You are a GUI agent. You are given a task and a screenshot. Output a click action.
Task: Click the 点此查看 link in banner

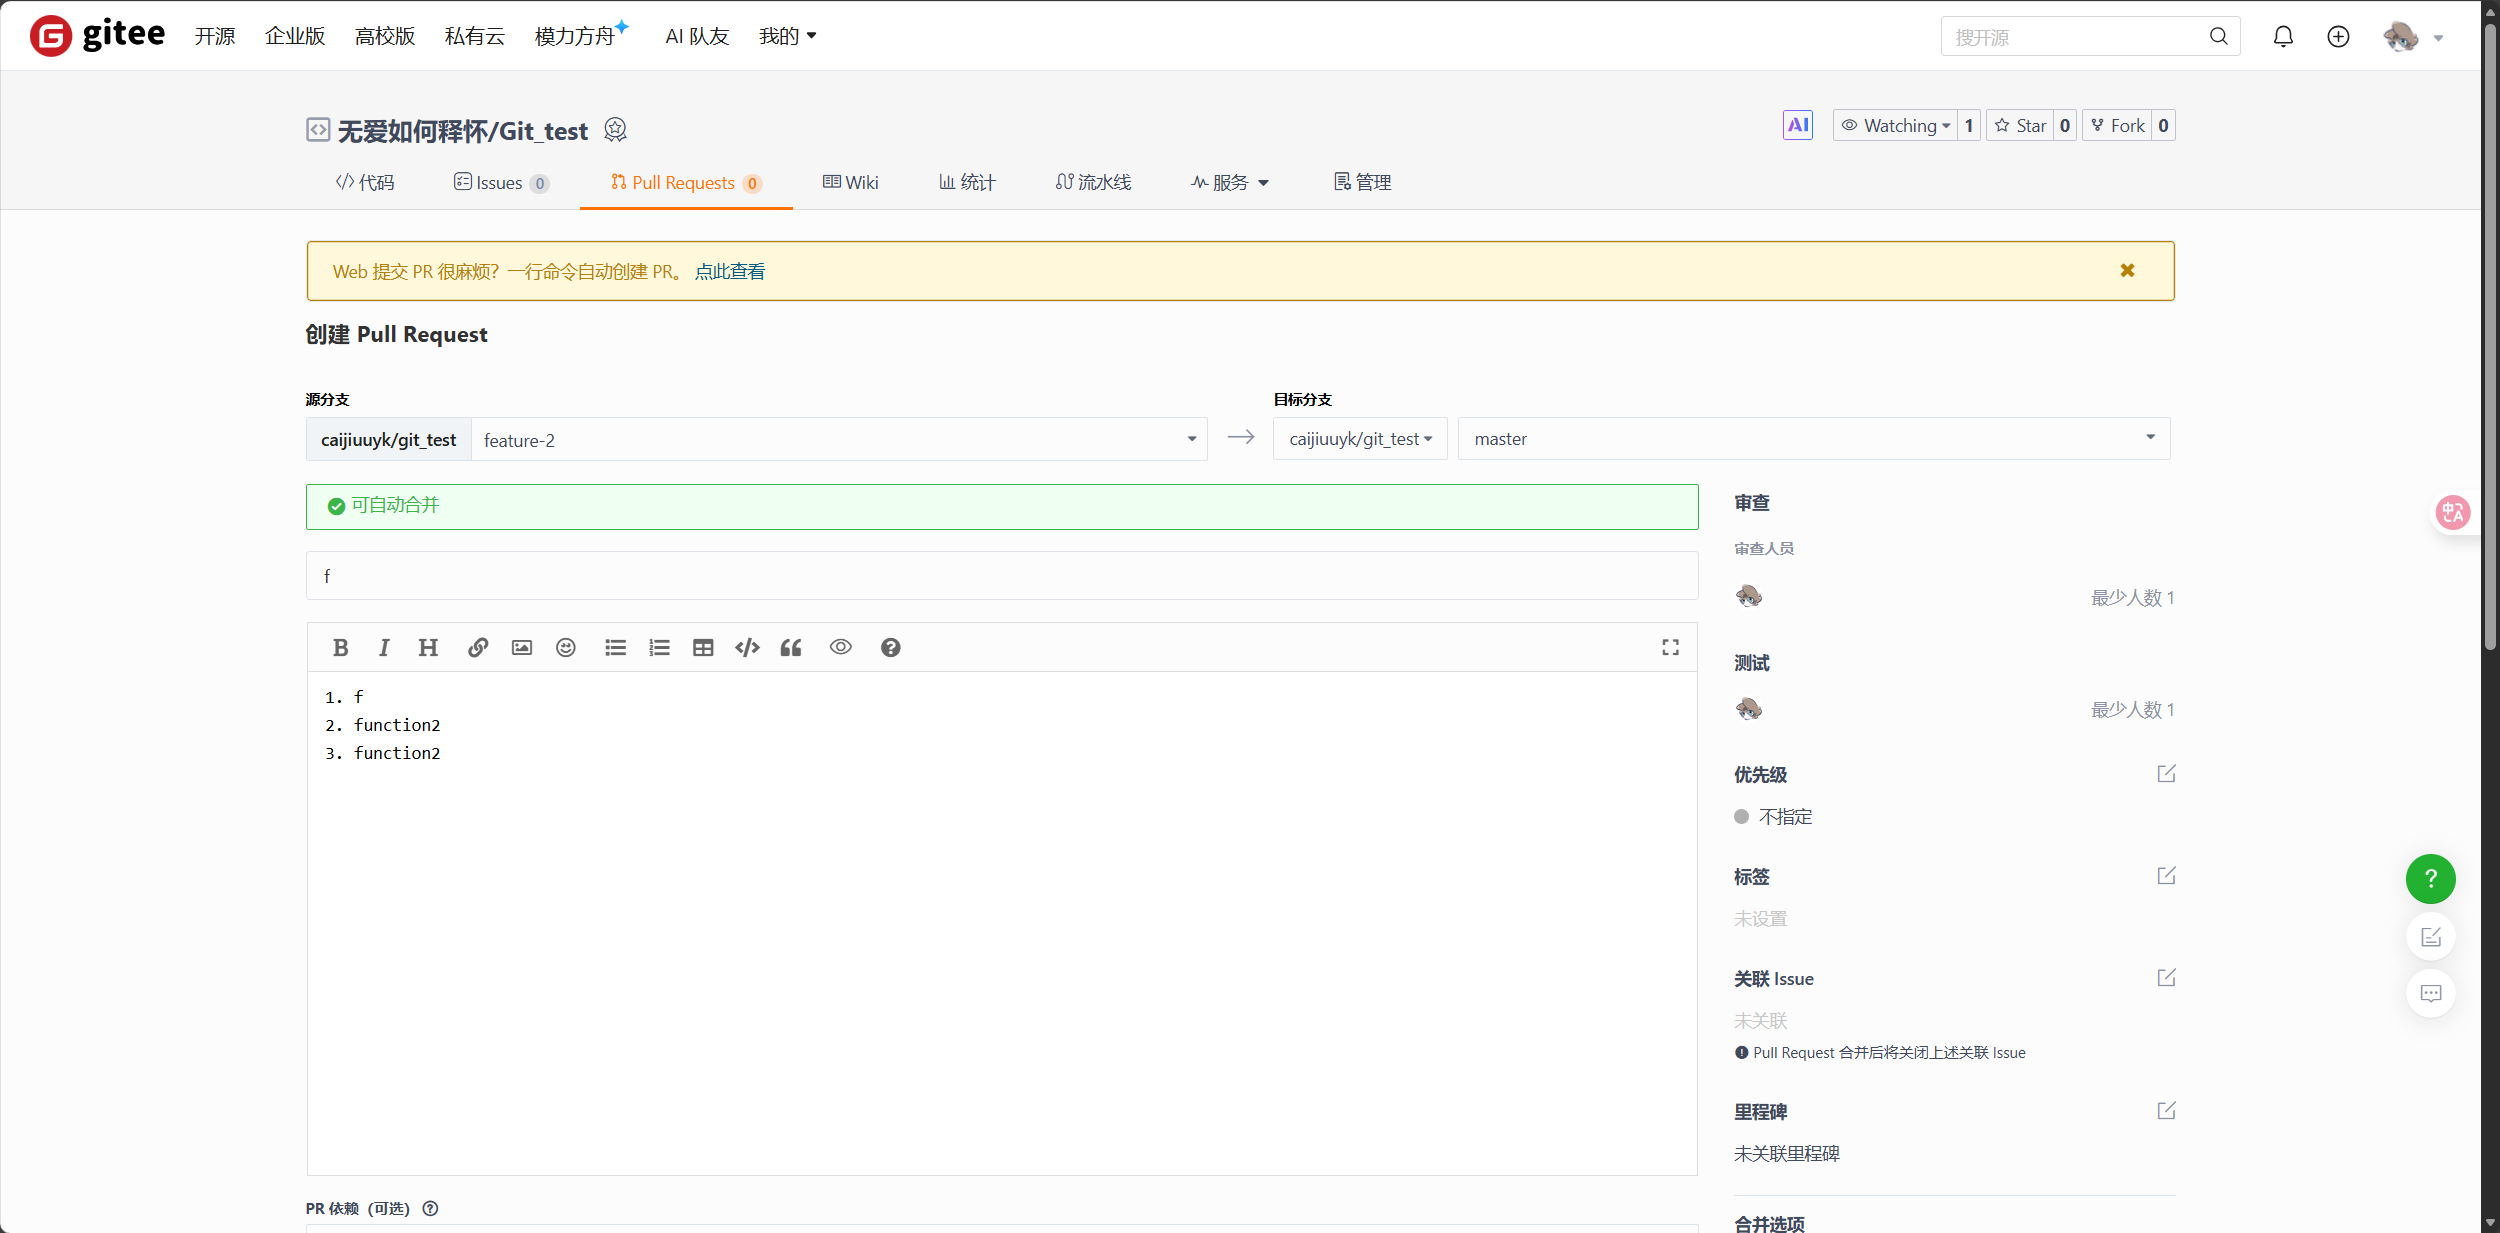pos(730,272)
